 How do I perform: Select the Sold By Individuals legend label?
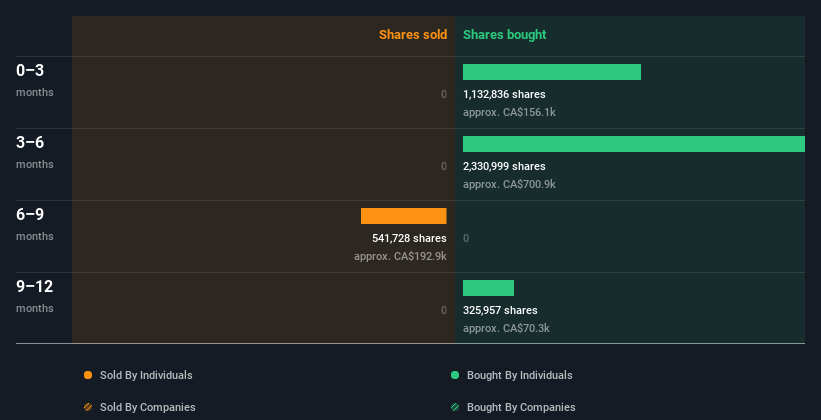pyautogui.click(x=146, y=375)
